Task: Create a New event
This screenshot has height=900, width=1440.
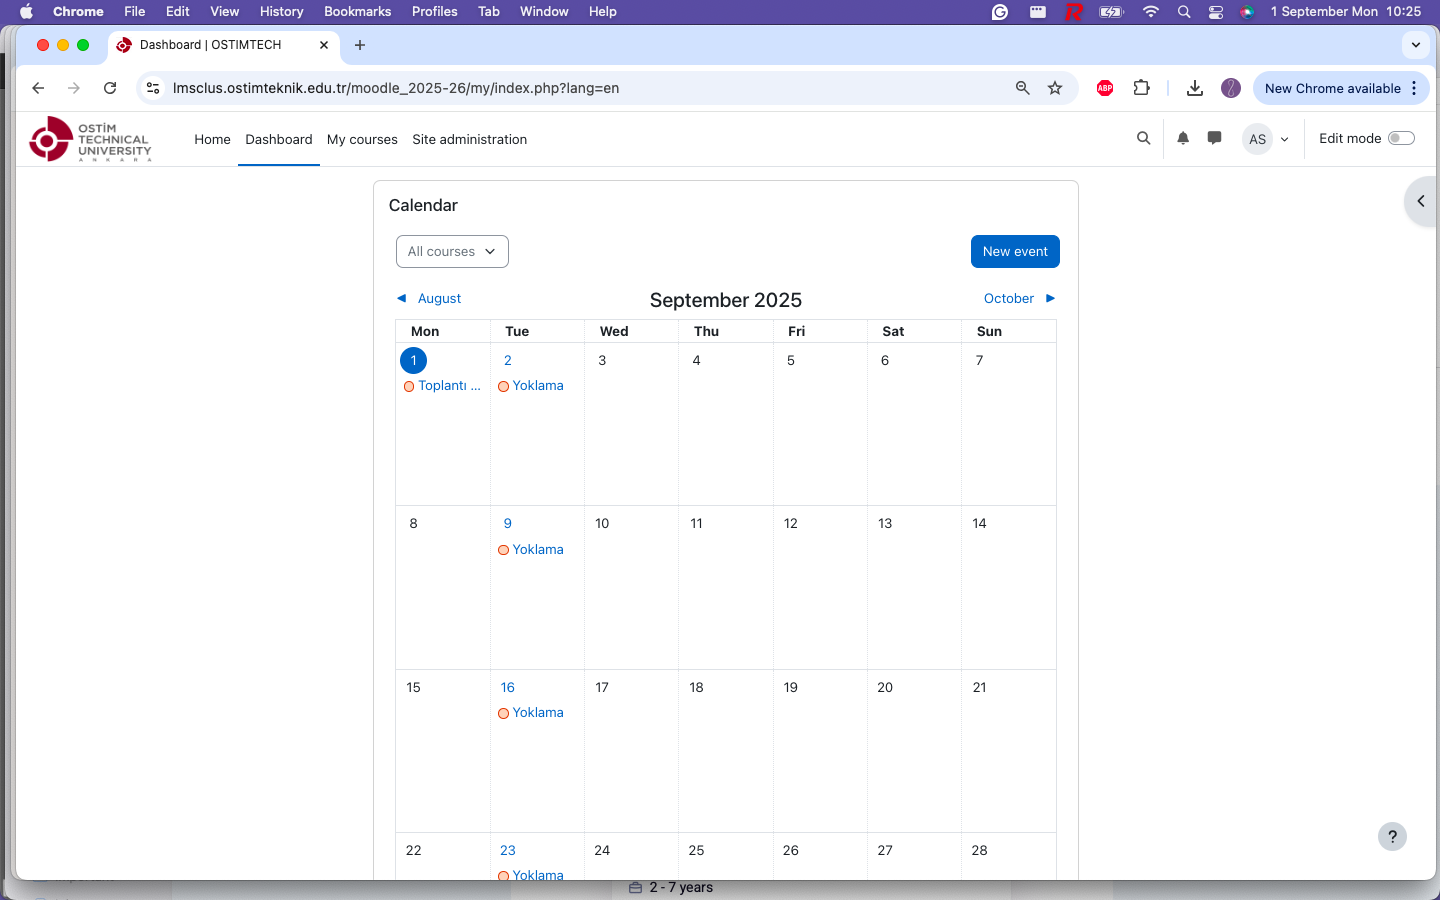Action: coord(1015,251)
